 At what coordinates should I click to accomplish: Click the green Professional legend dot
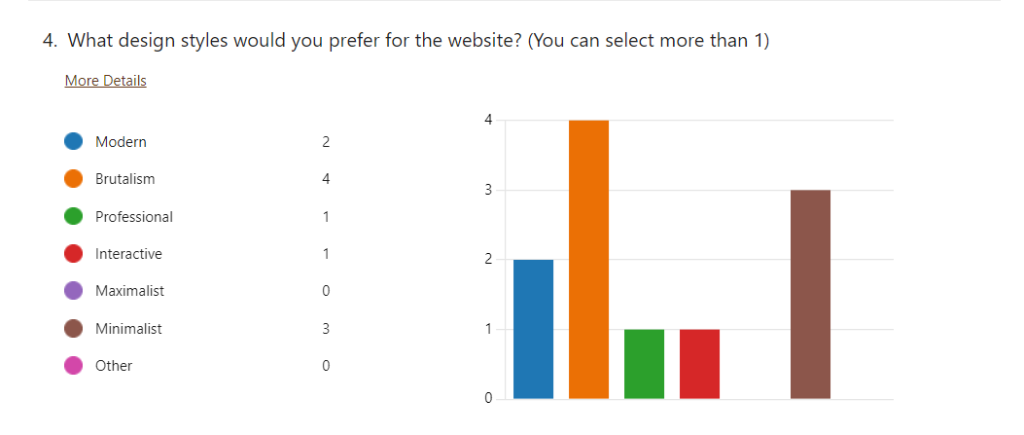[x=73, y=217]
